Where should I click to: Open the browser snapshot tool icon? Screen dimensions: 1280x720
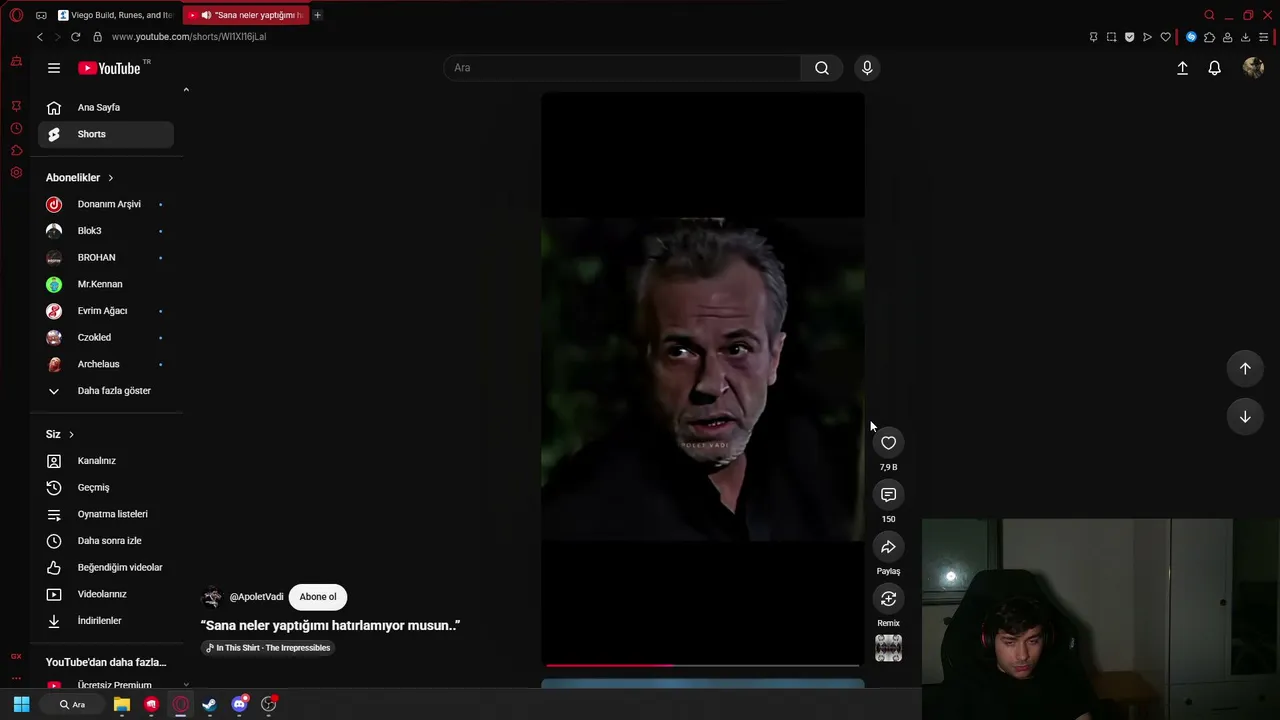coord(1111,37)
